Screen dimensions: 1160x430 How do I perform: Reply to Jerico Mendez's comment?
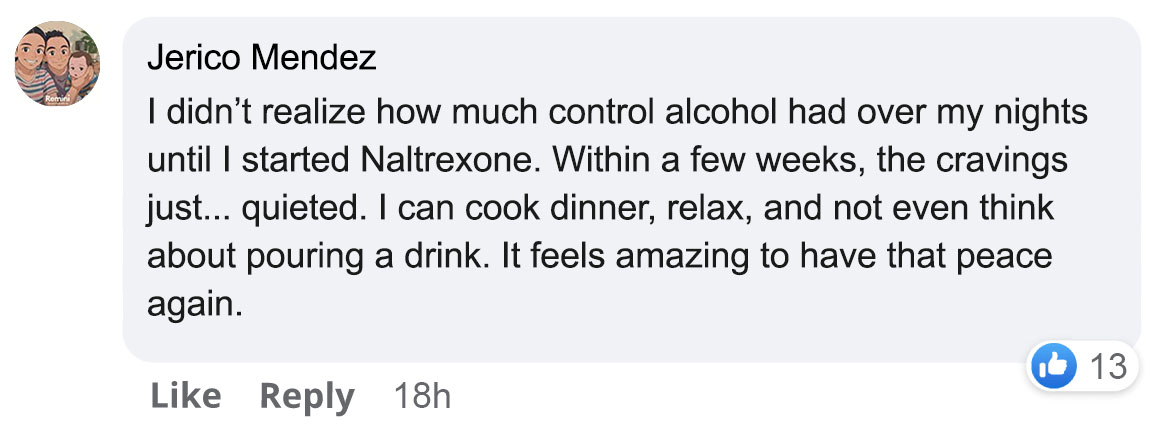pos(307,396)
